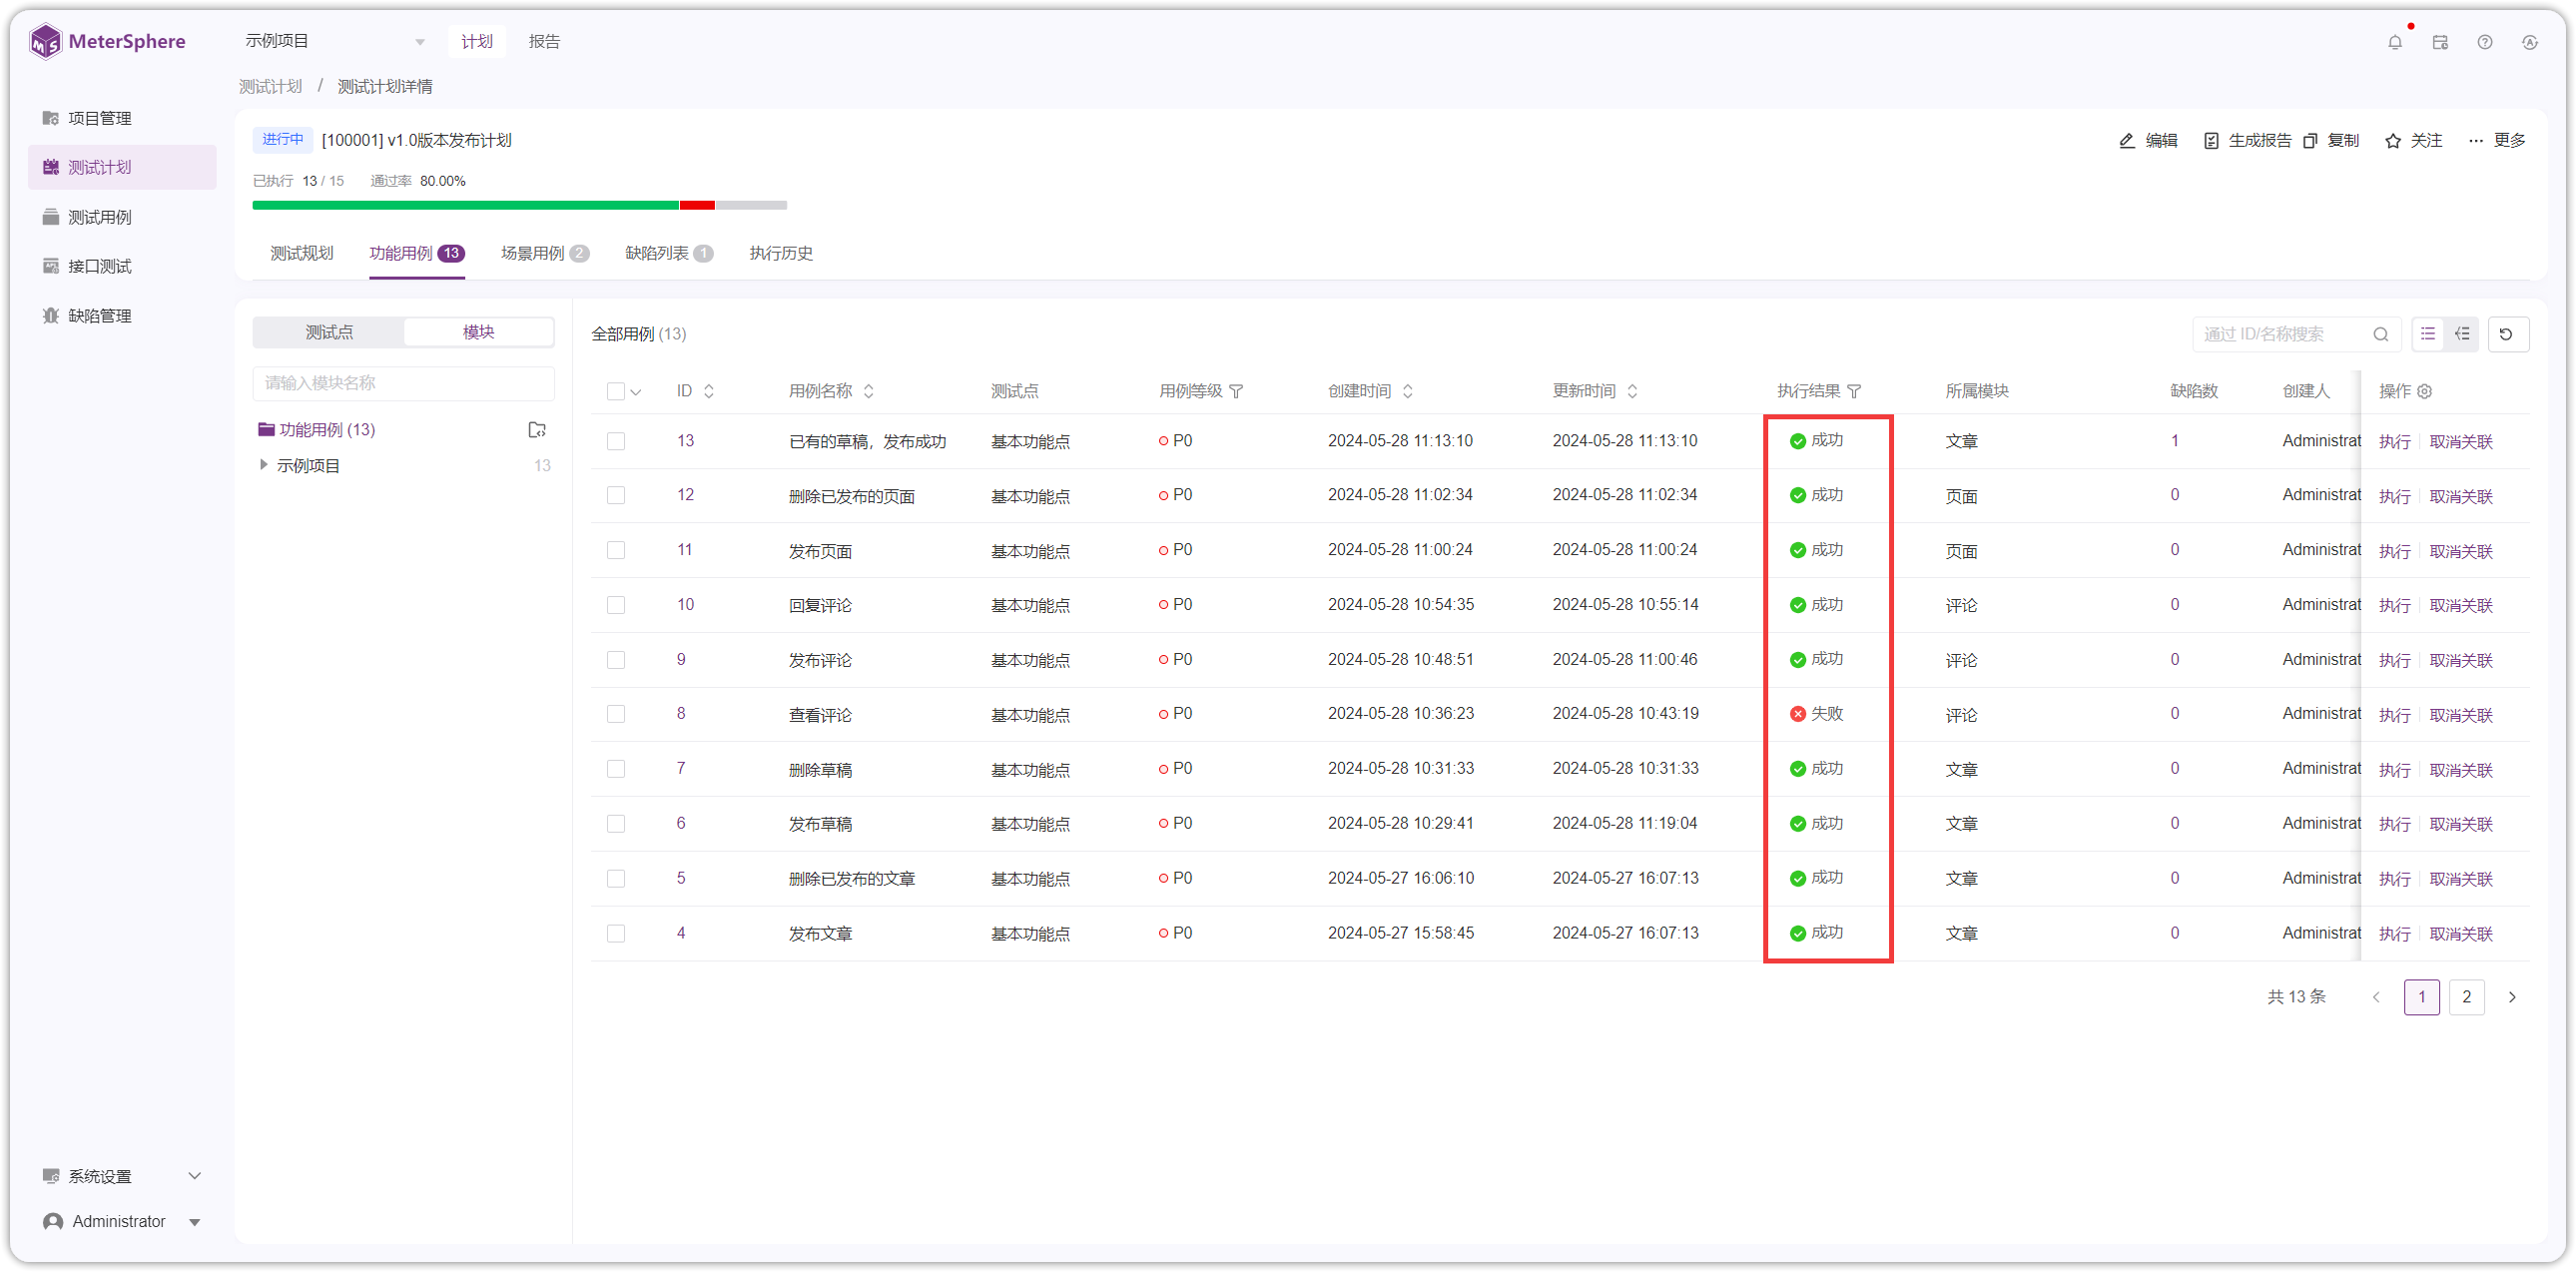Filter by 执行结果 funnel icon
Viewport: 2576px width, 1272px height.
[x=1854, y=391]
